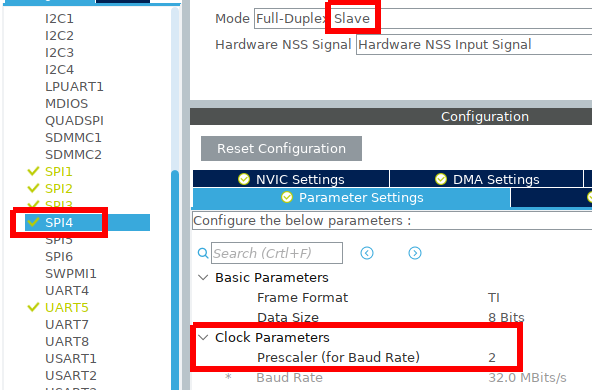Select SPI6 peripheral

[x=59, y=256]
